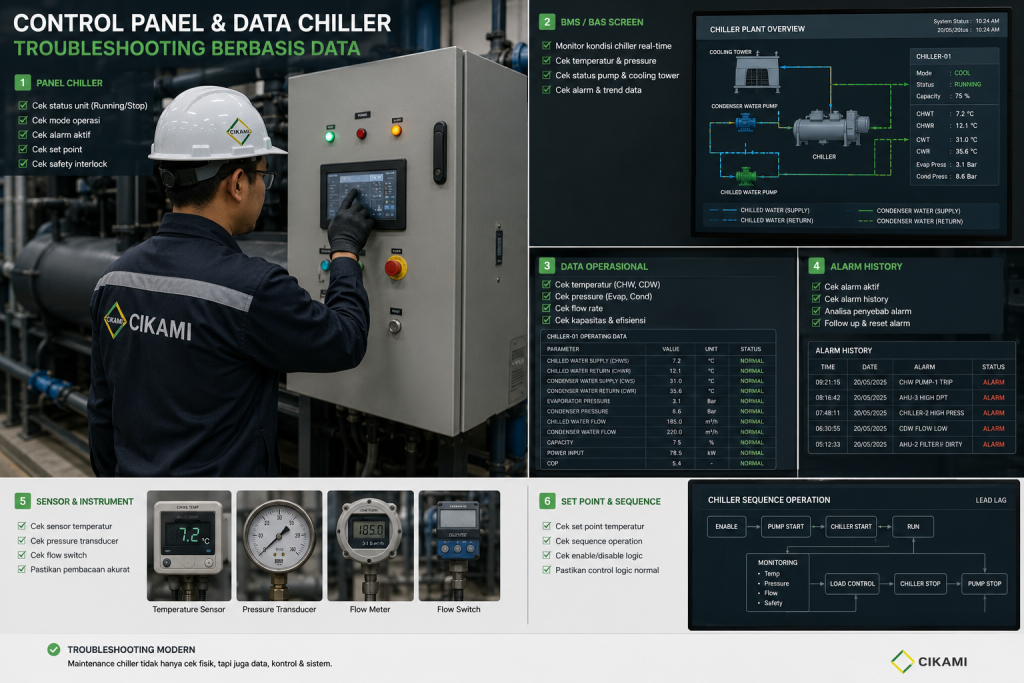Click the green number 4 Alarm History badge

[816, 266]
